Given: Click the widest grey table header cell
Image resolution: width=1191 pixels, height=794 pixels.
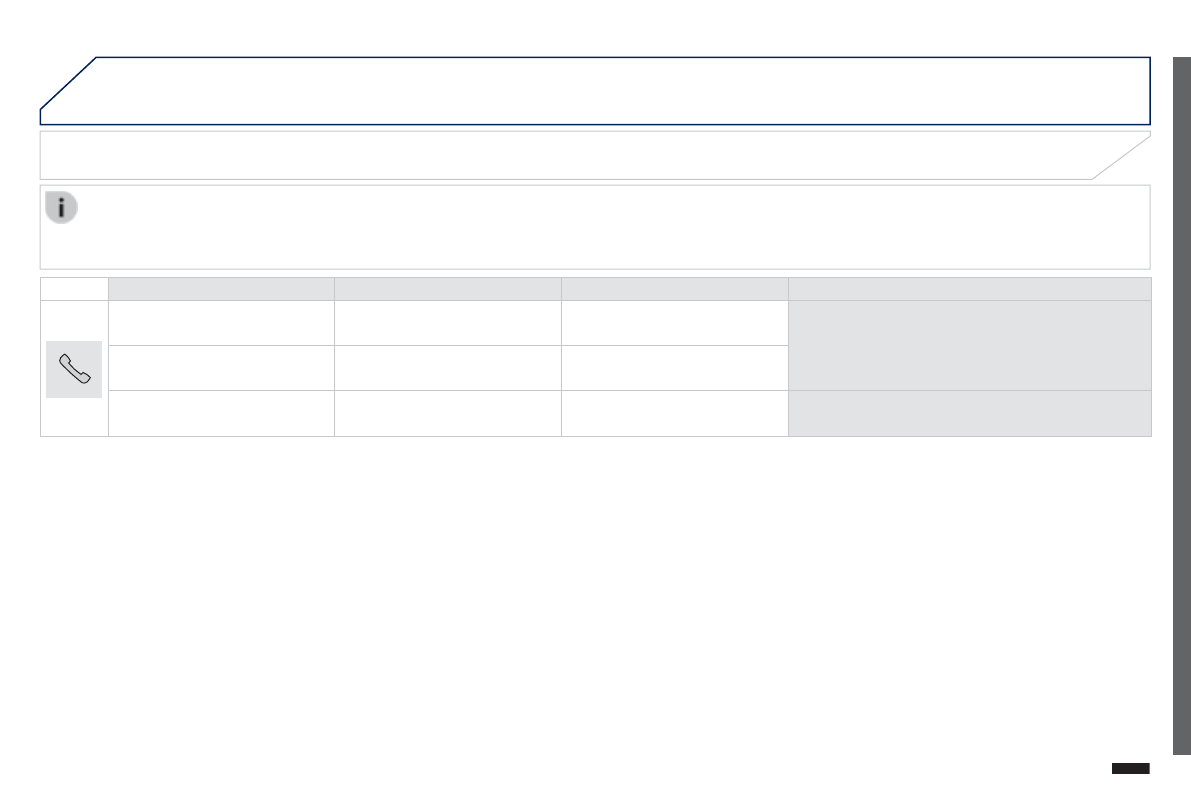Looking at the screenshot, I should click(969, 289).
